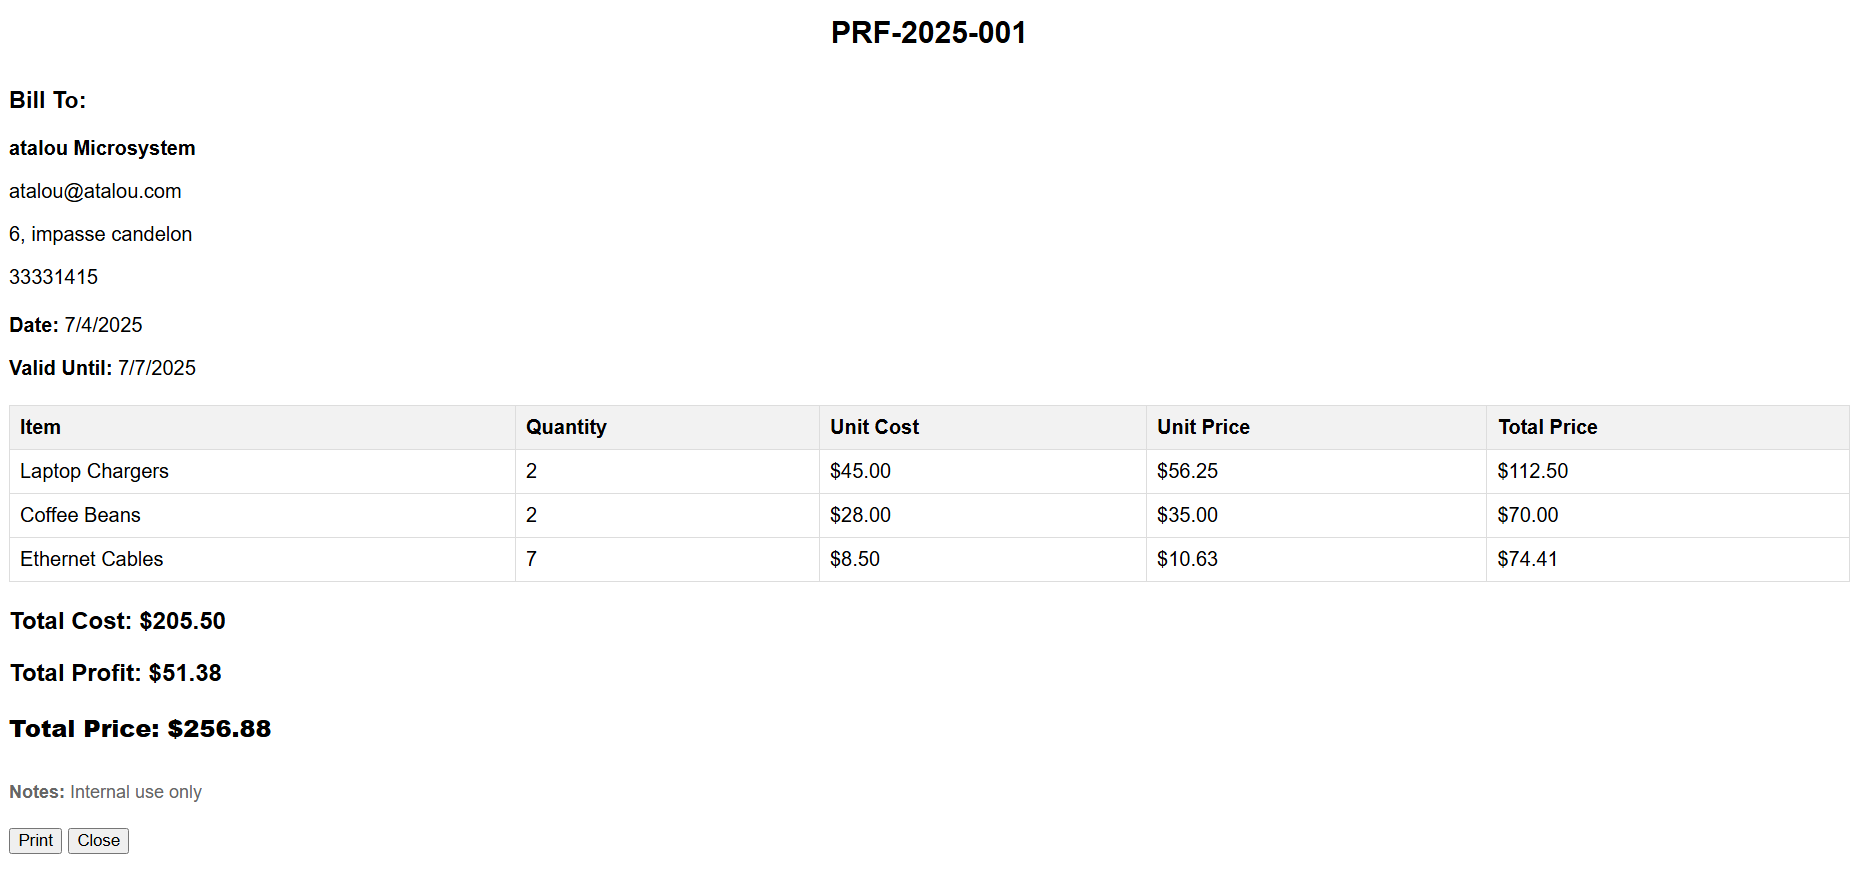The height and width of the screenshot is (877, 1867).
Task: Click the Unit Price column header
Action: tap(1203, 427)
